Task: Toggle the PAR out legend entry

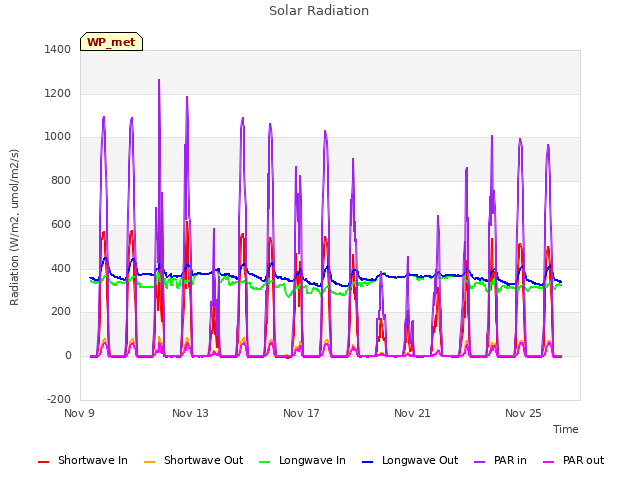Action: (573, 460)
